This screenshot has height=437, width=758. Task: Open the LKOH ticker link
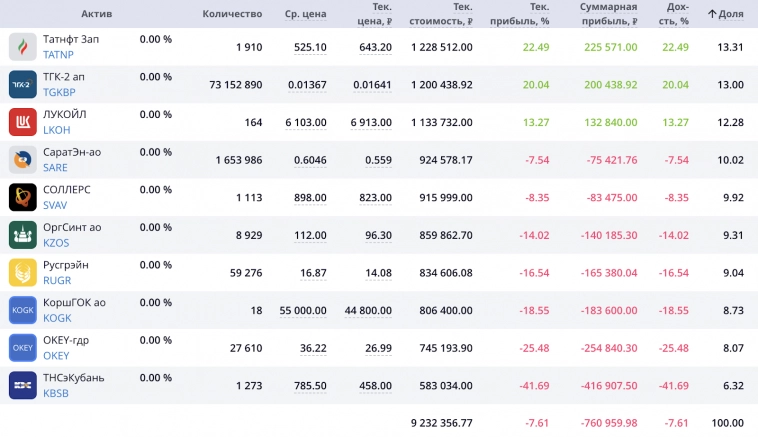click(x=57, y=130)
